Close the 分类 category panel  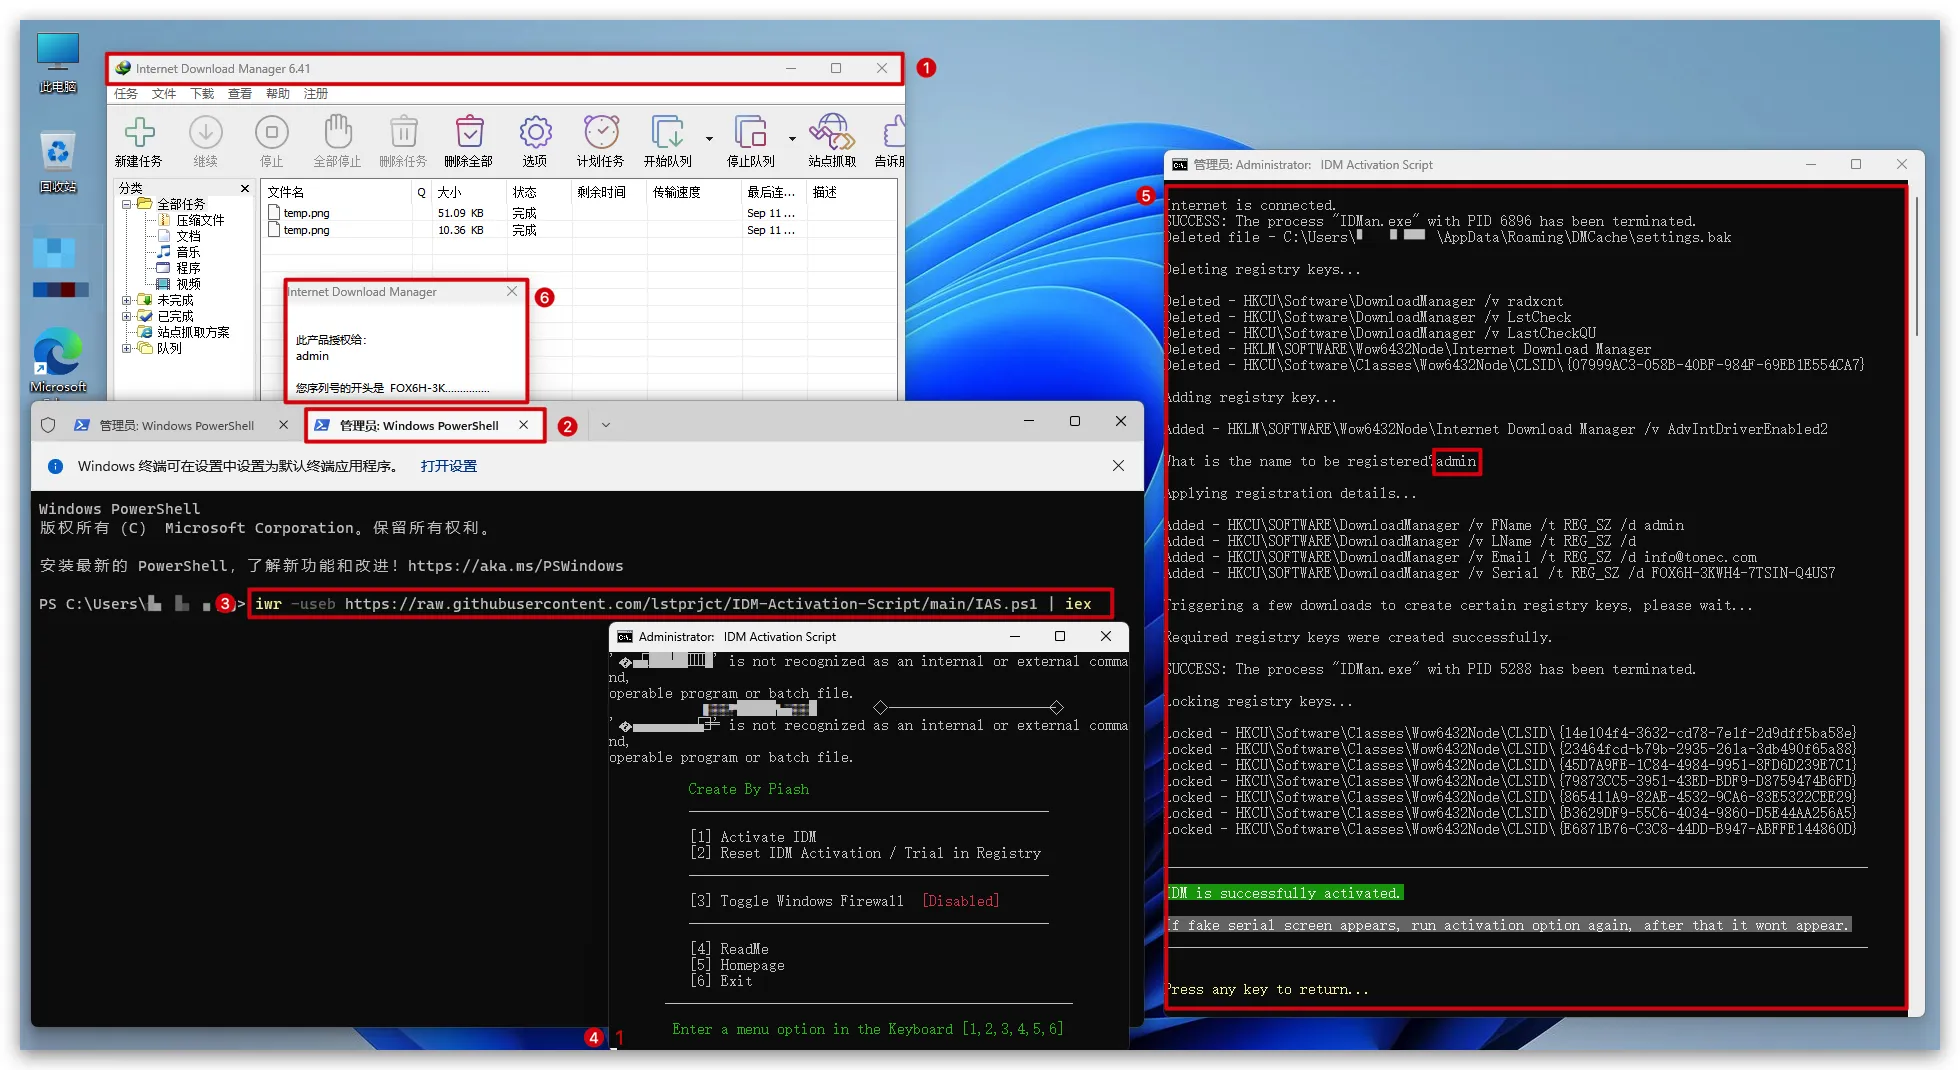pos(245,188)
